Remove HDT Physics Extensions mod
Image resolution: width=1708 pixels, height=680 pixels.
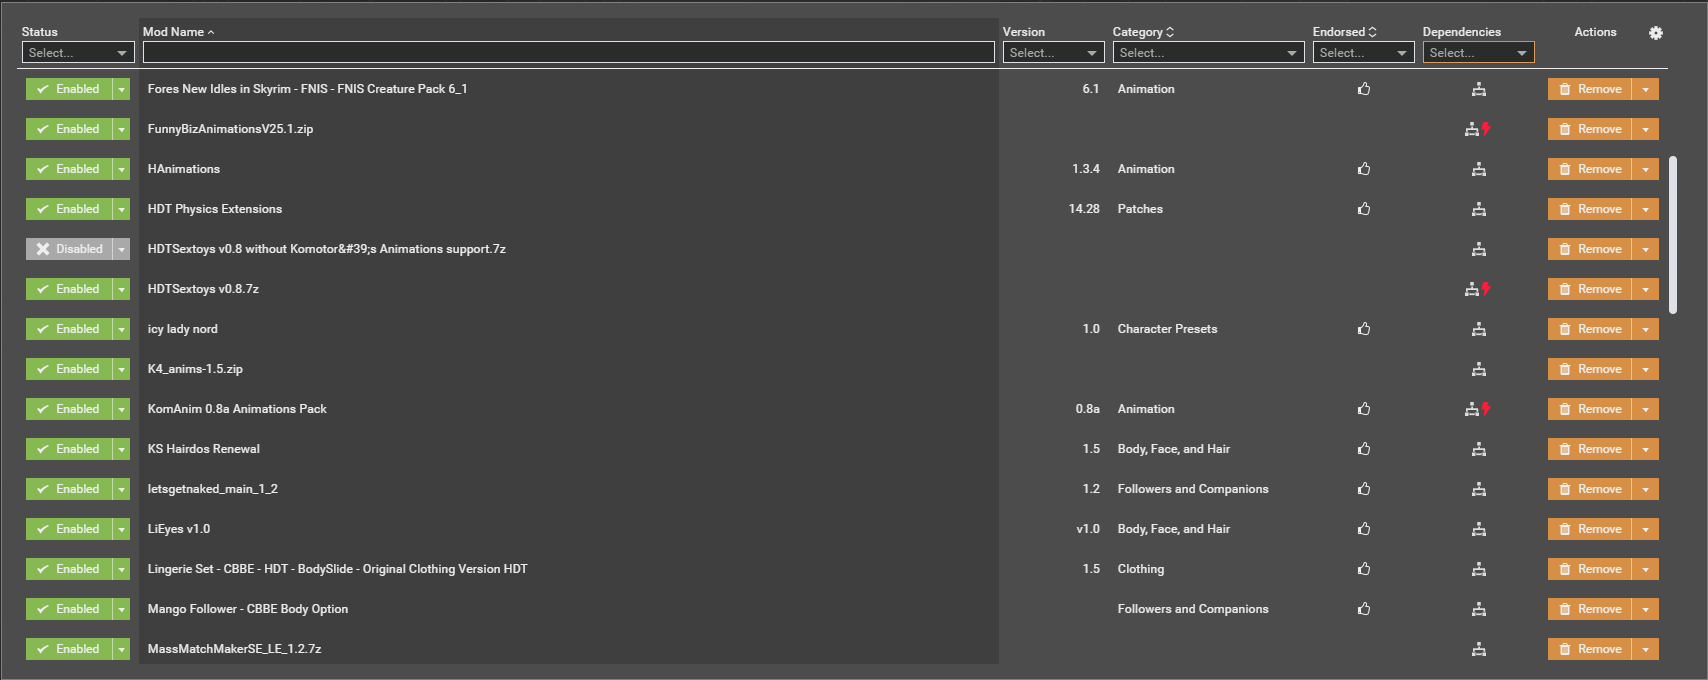pos(1590,209)
